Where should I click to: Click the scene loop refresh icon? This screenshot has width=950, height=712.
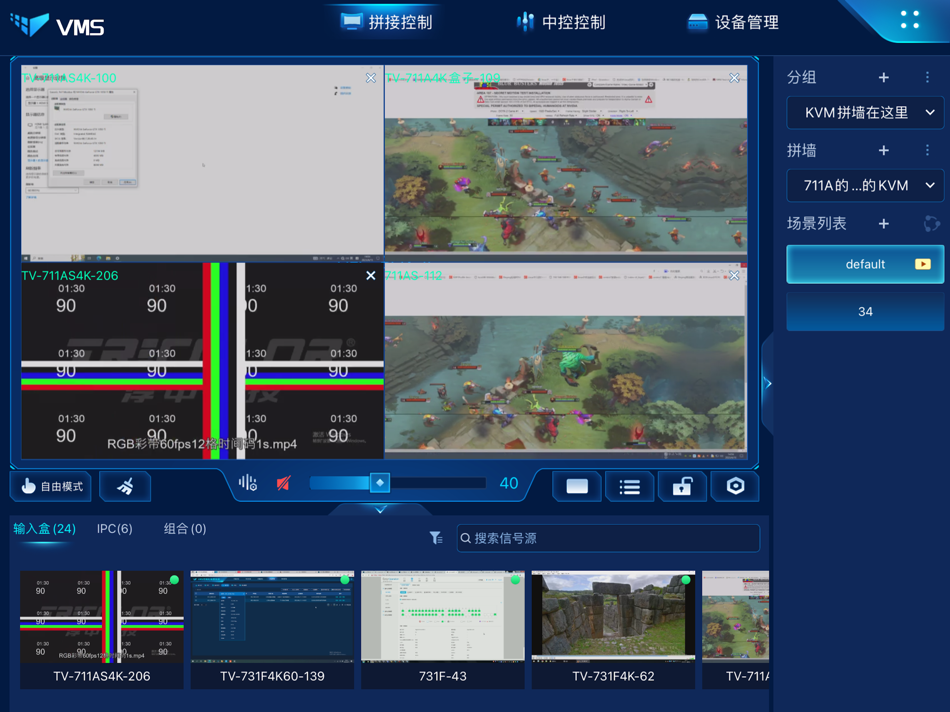pyautogui.click(x=931, y=224)
